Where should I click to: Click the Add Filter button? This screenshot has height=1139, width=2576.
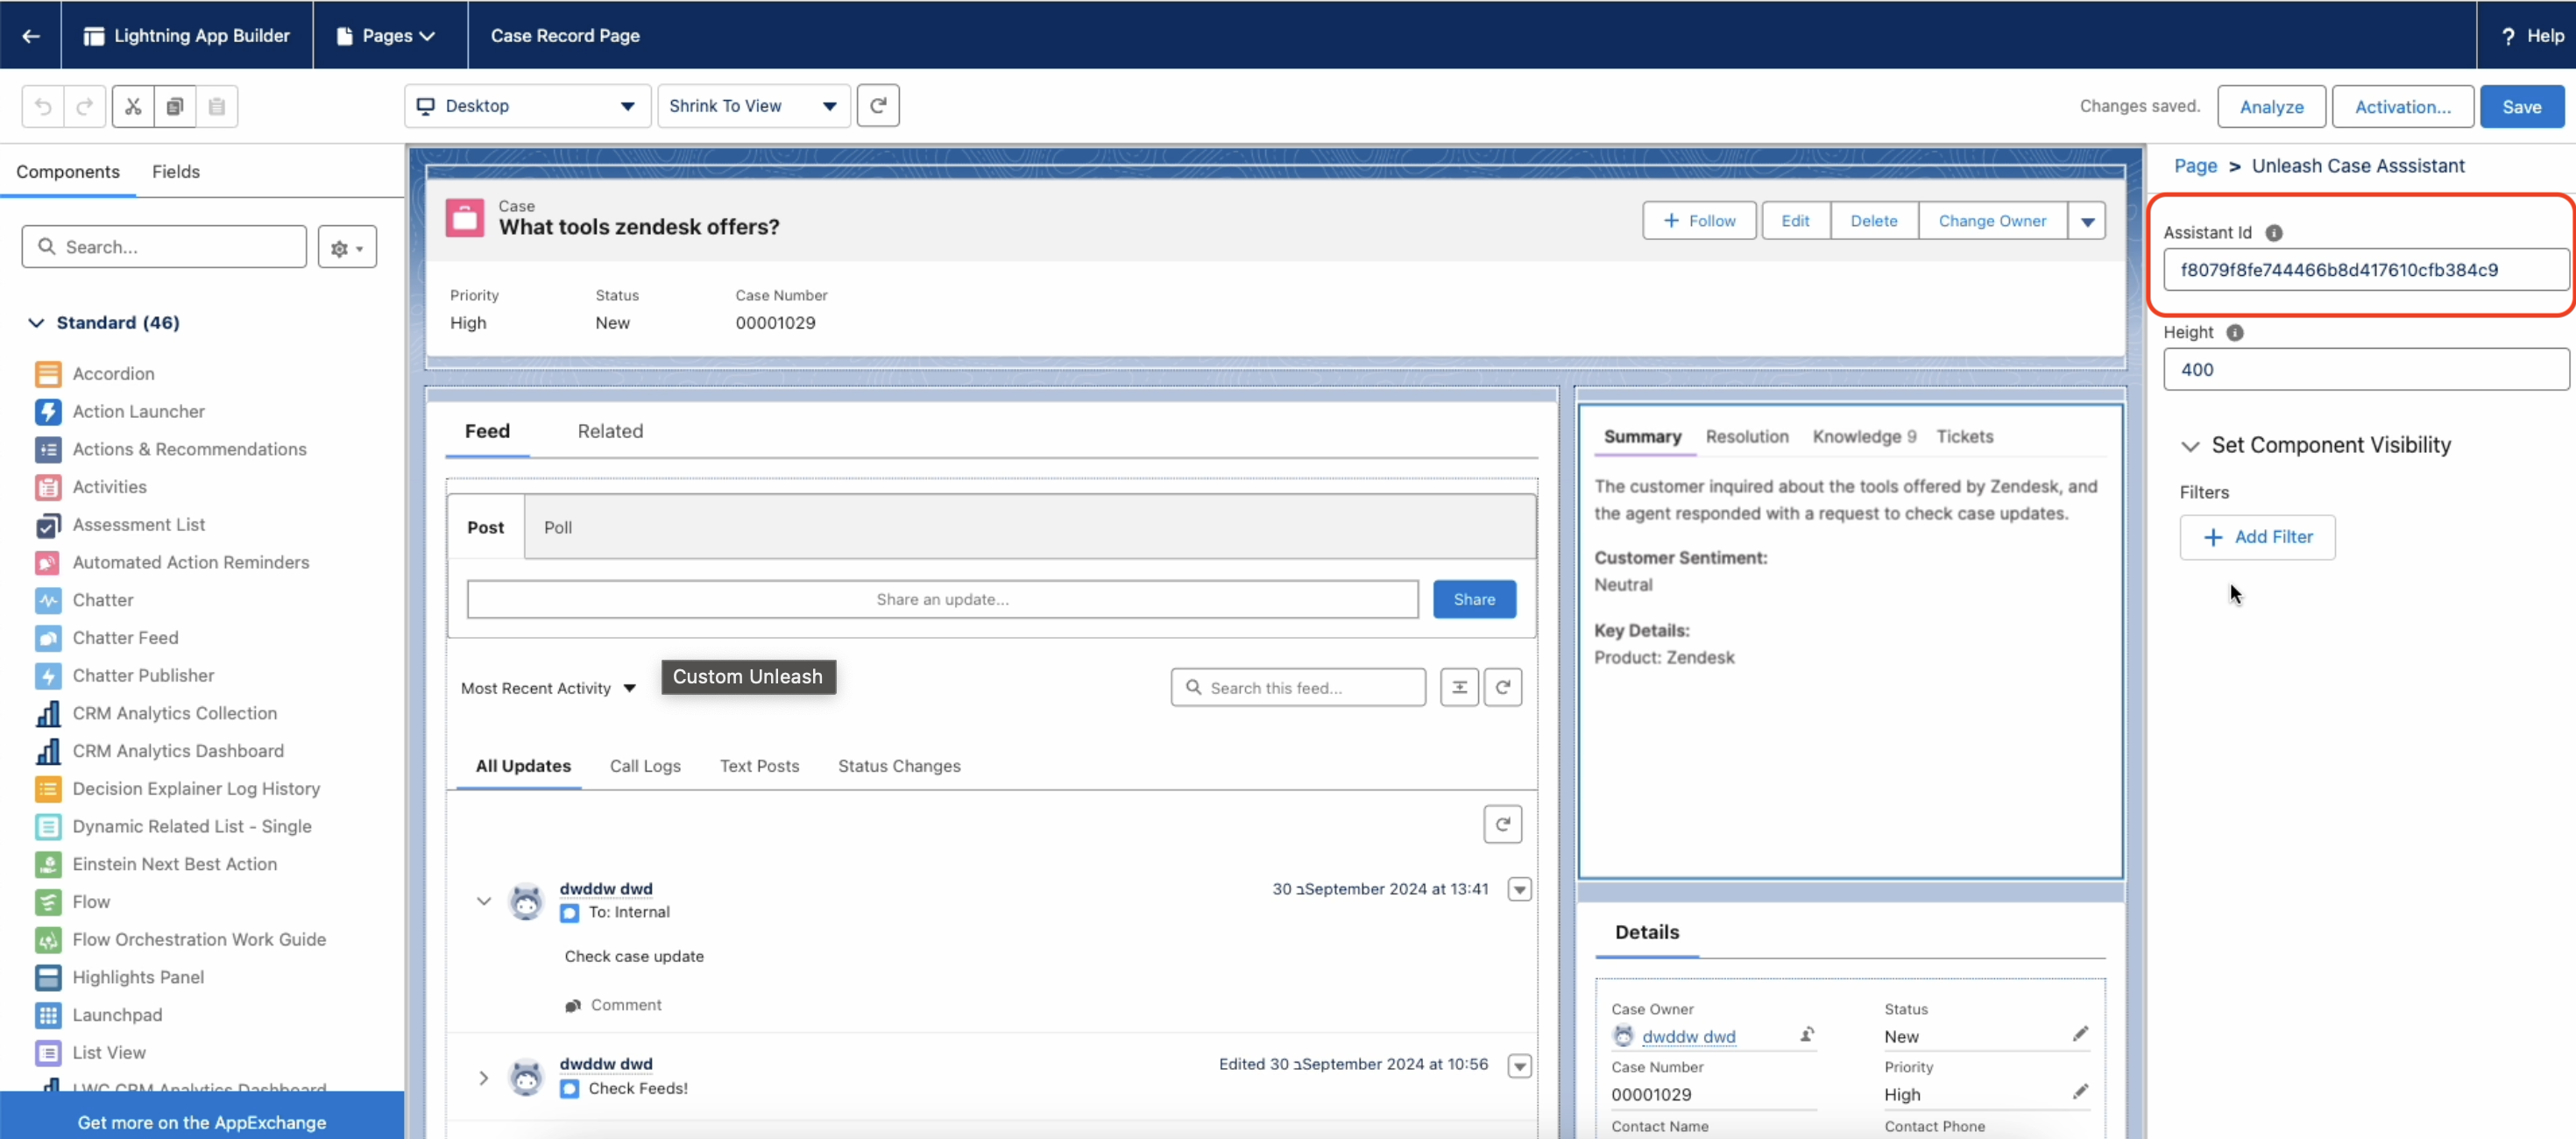coord(2257,538)
